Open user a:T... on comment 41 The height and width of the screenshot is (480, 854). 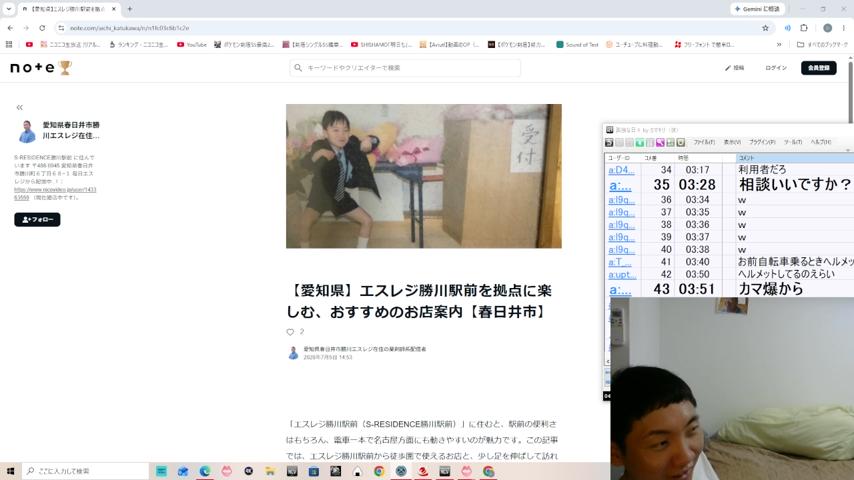(620, 262)
